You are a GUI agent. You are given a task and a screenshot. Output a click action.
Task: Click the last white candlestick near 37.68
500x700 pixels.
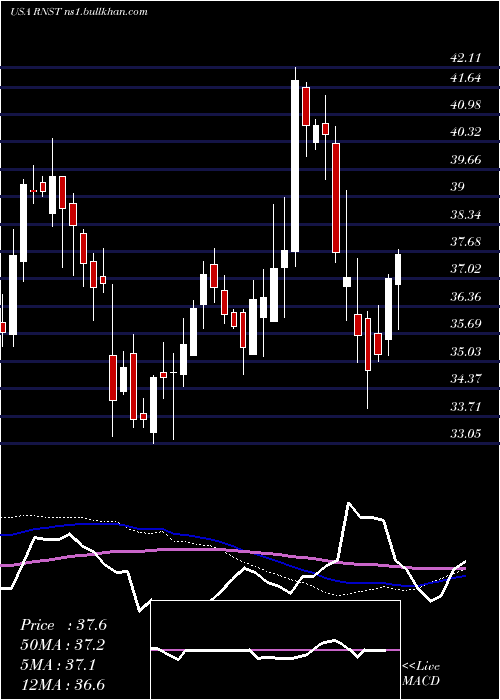click(398, 269)
